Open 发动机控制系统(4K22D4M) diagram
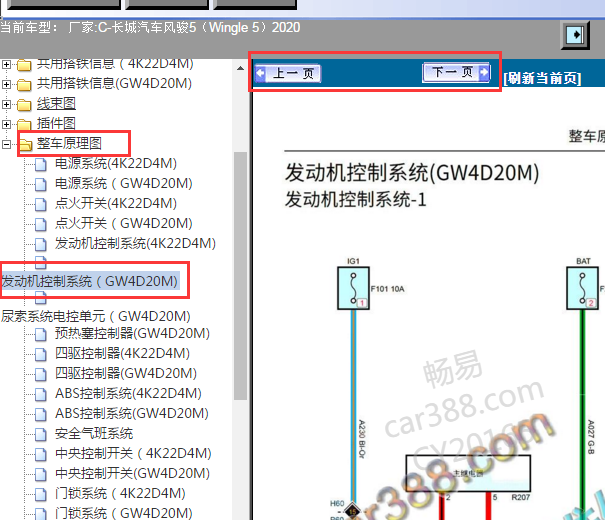The image size is (605, 520). point(135,244)
